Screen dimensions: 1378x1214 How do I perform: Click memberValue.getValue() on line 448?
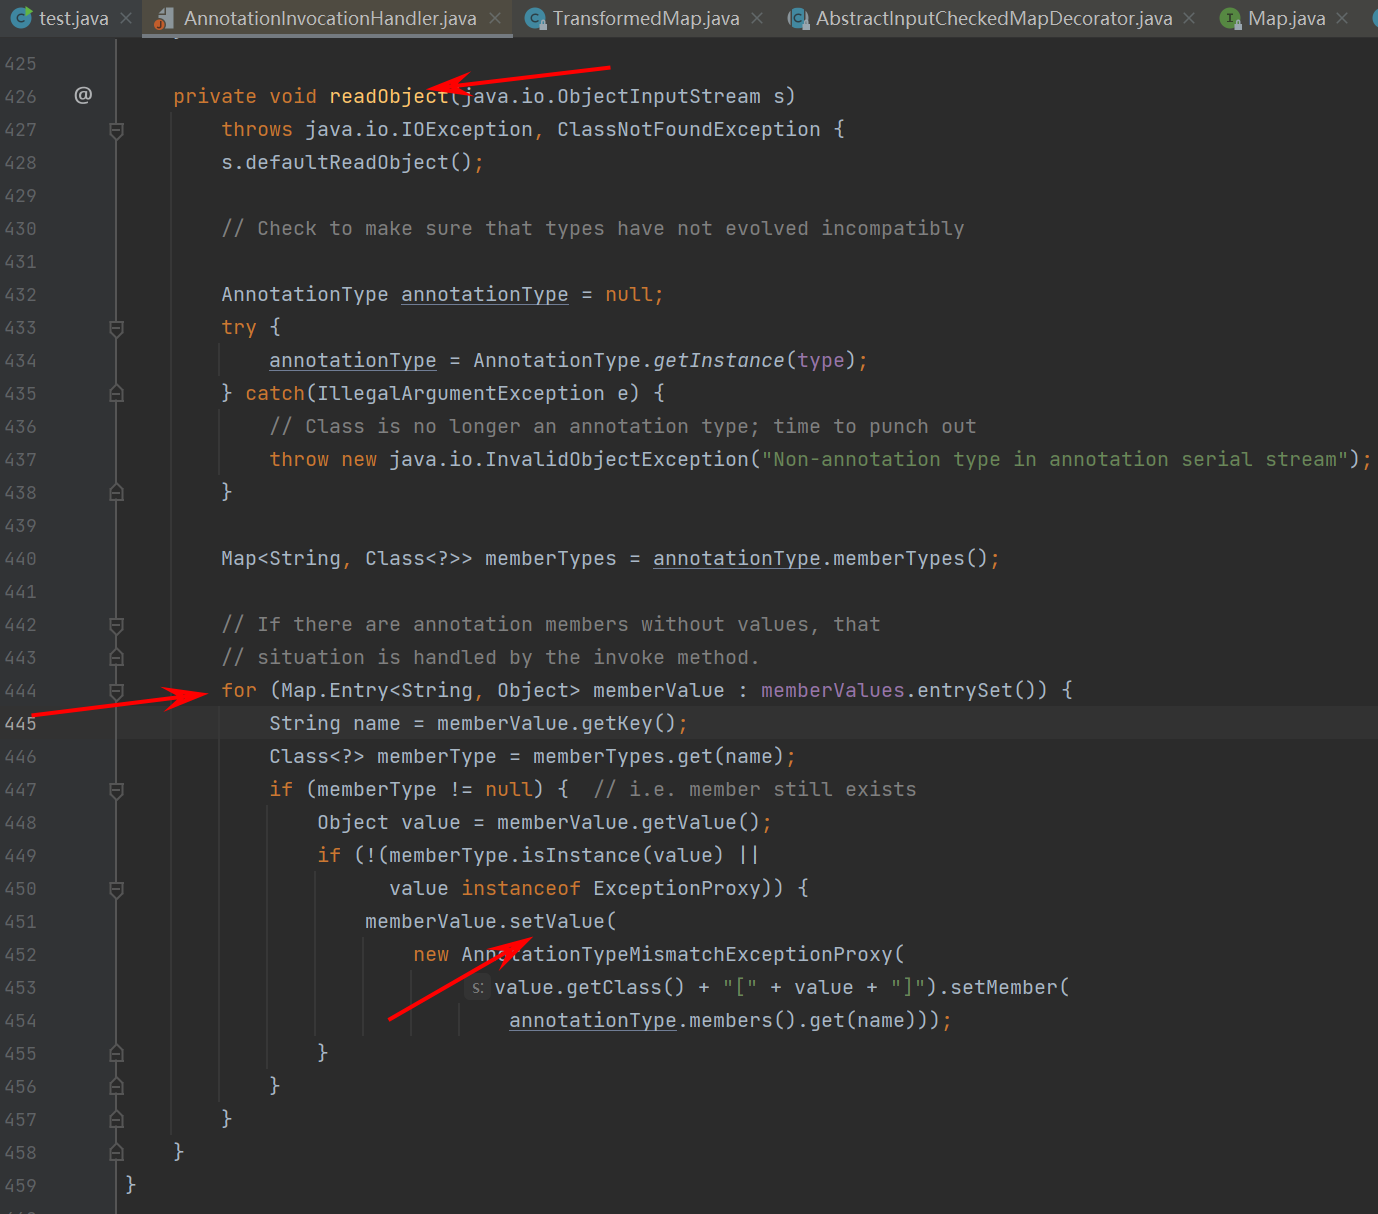tap(629, 822)
